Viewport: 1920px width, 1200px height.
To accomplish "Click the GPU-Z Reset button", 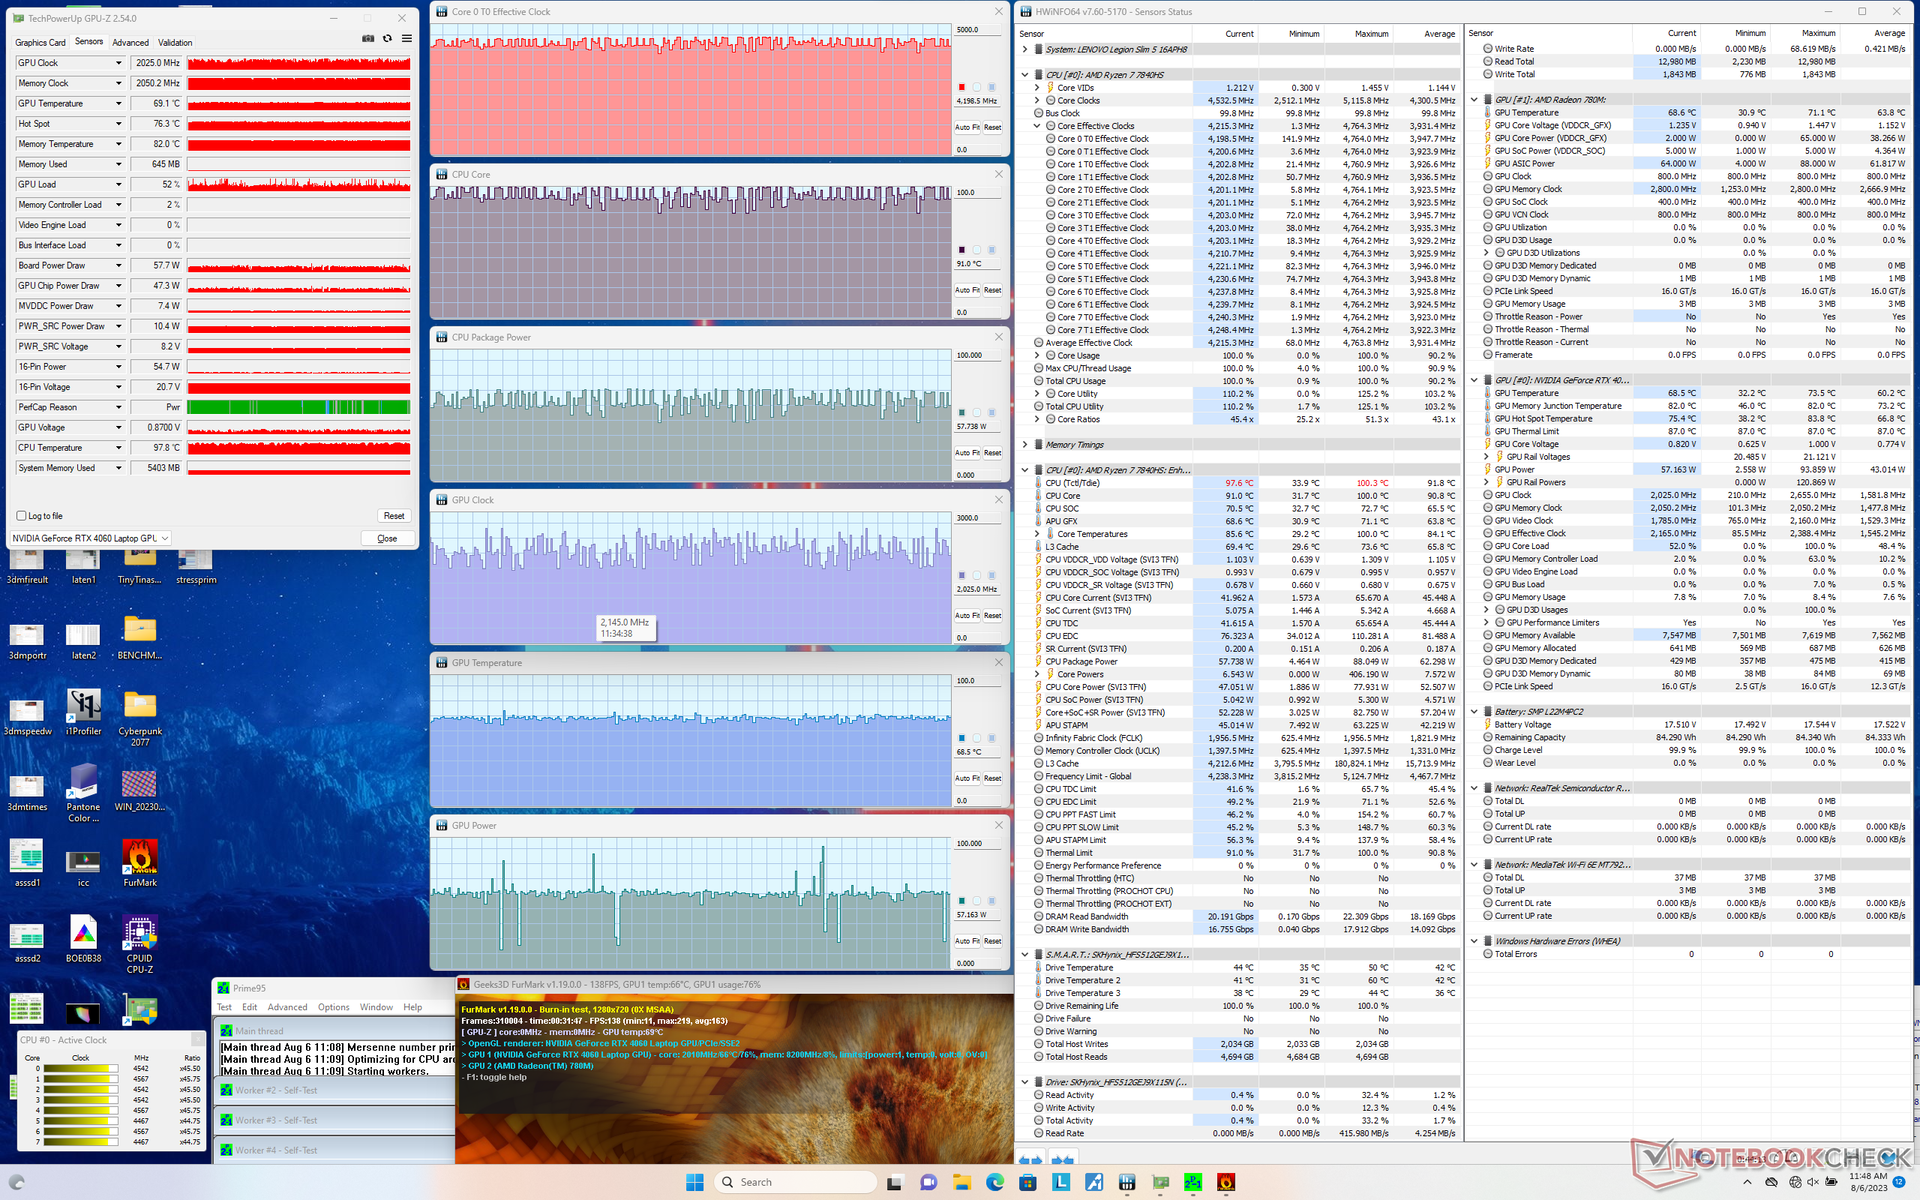I will tap(394, 516).
